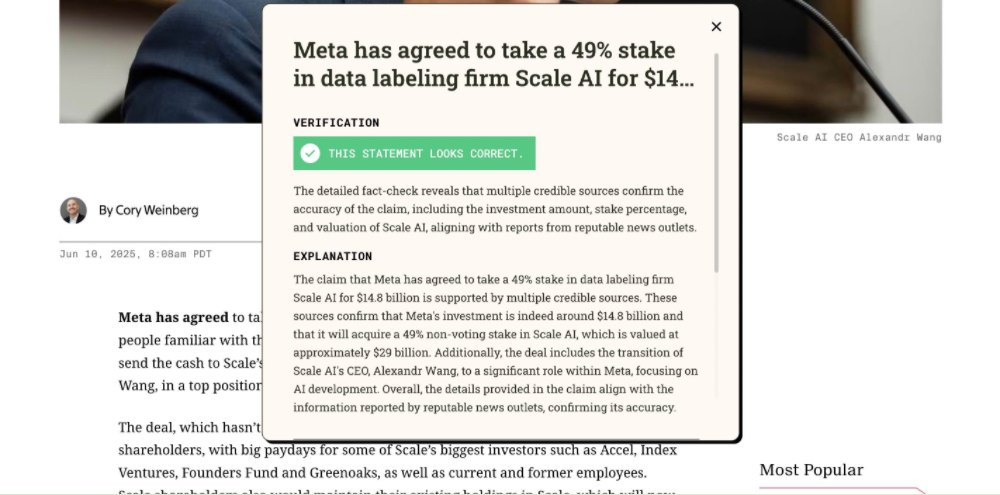
Task: Click the fact-check popup headline
Action: [493, 65]
